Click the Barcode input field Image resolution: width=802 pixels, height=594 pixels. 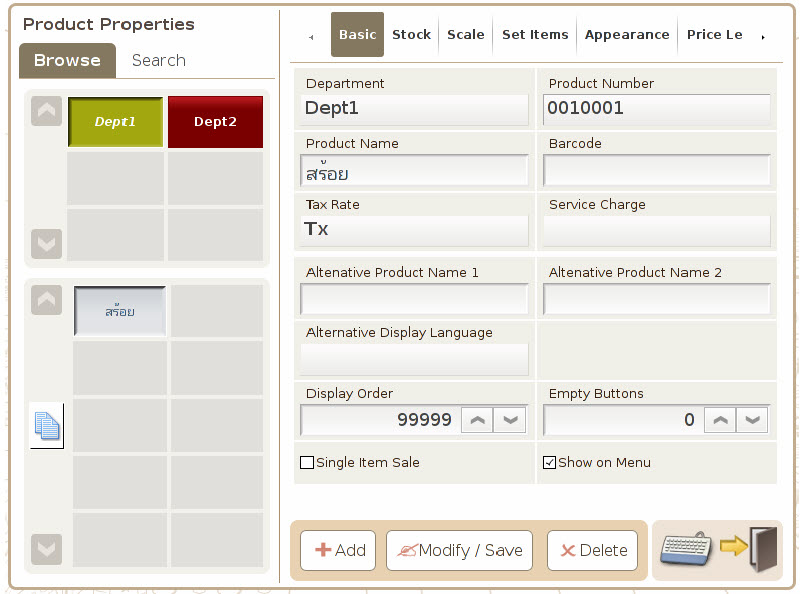click(x=657, y=170)
